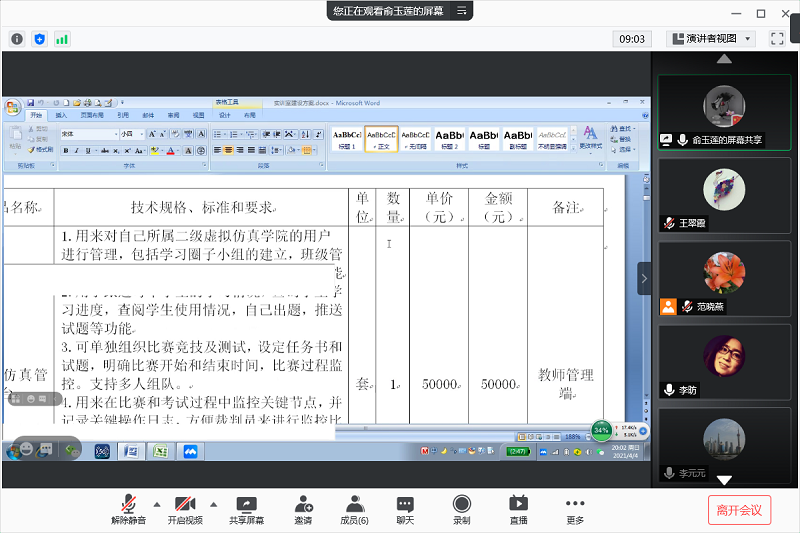Start 直播 live streaming

tap(518, 510)
